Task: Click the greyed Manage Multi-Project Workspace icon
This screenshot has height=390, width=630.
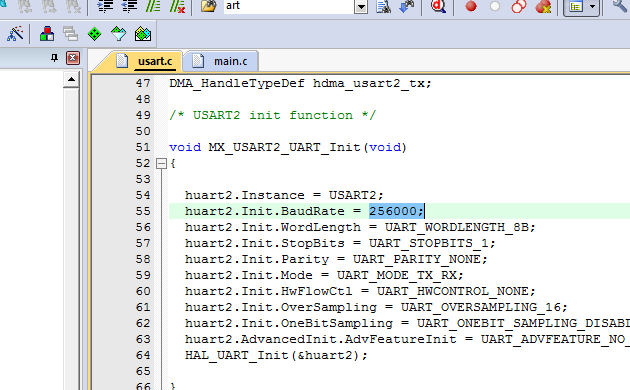Action: [x=71, y=34]
